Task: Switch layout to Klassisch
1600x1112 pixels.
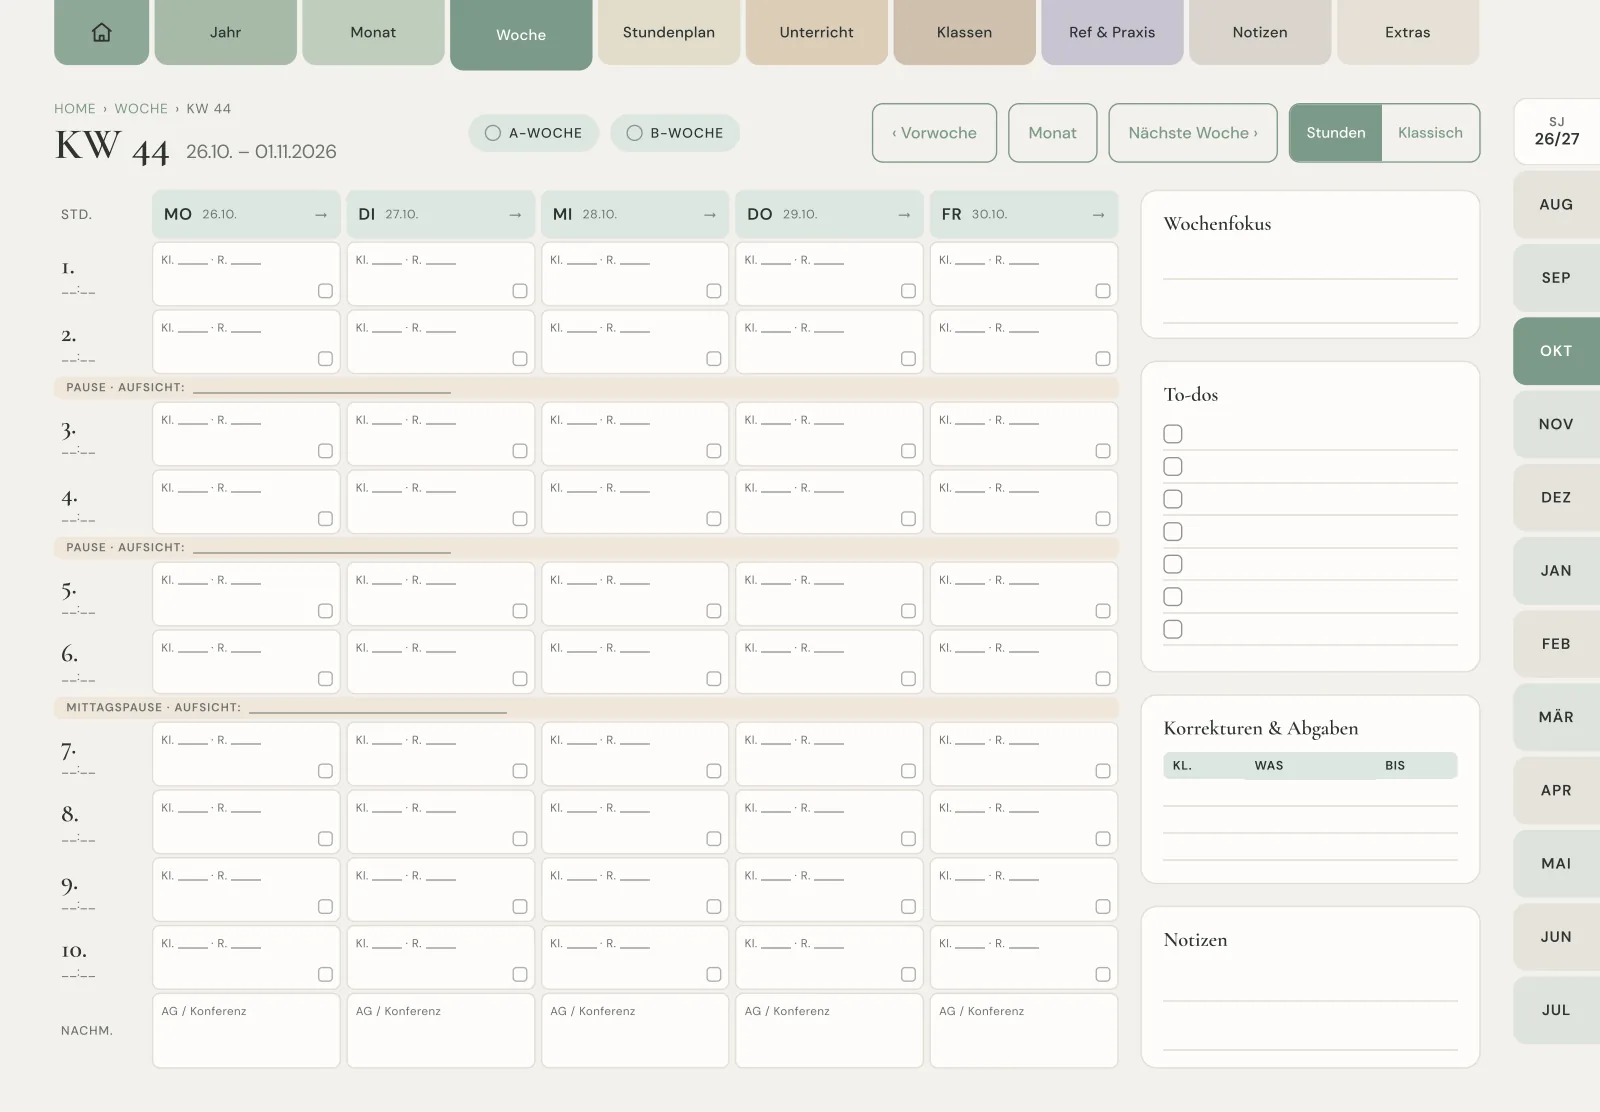Action: (1430, 133)
